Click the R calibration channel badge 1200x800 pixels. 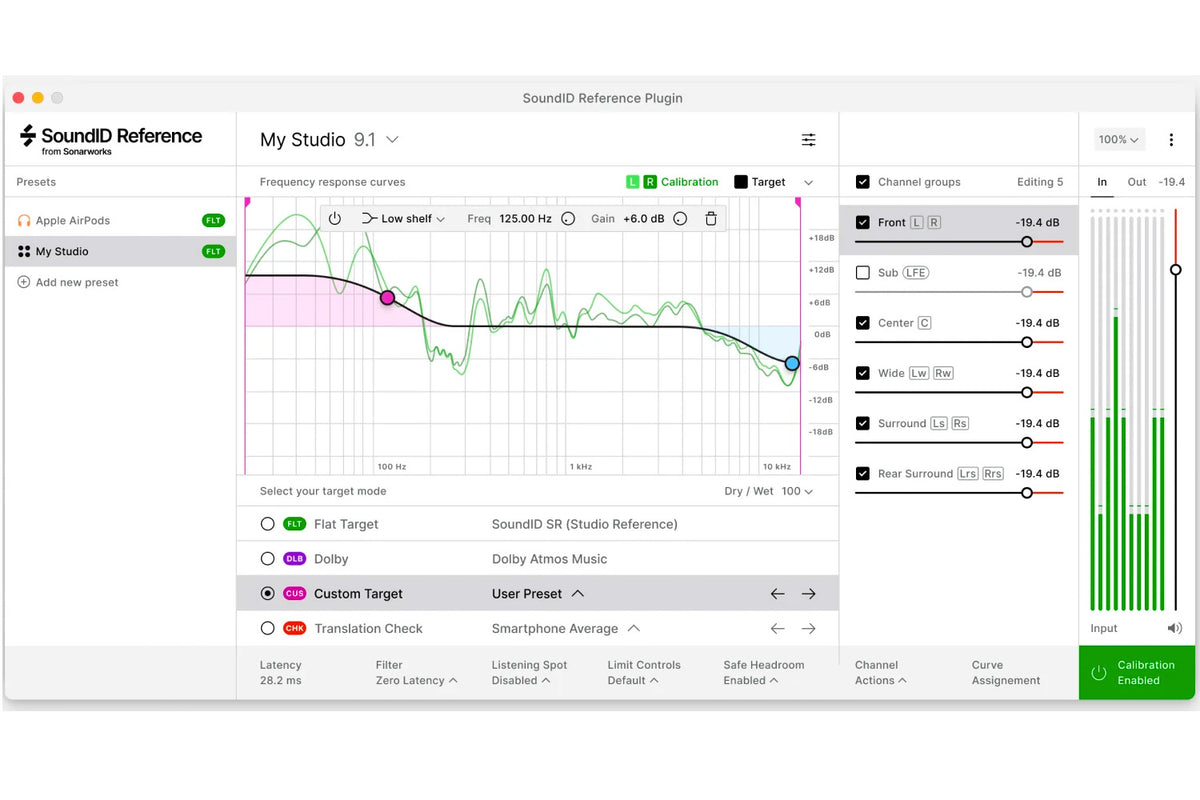pos(650,182)
